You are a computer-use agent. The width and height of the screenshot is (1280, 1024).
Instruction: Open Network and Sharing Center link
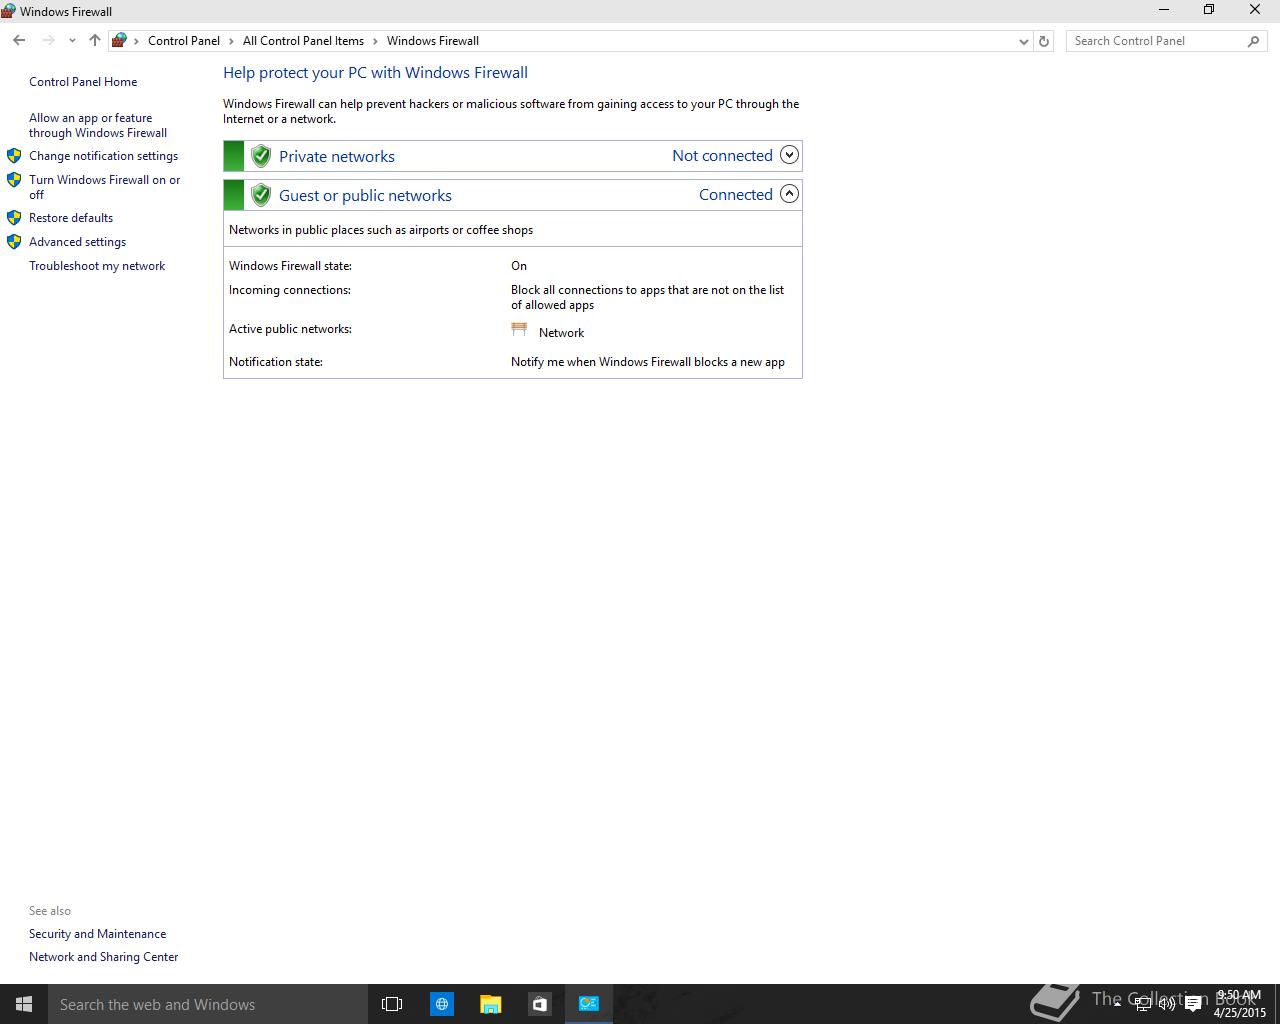coord(103,957)
